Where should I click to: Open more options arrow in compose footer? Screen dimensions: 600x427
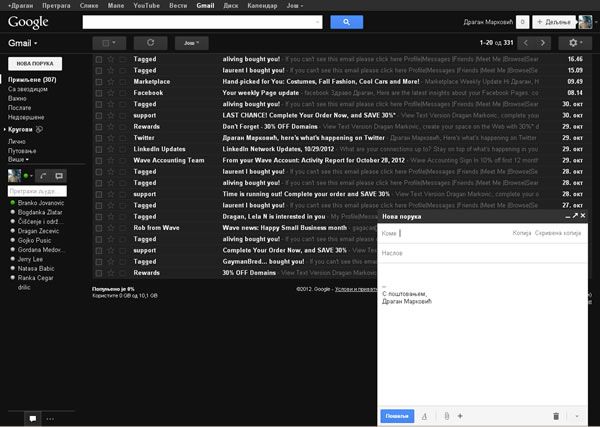pos(577,416)
